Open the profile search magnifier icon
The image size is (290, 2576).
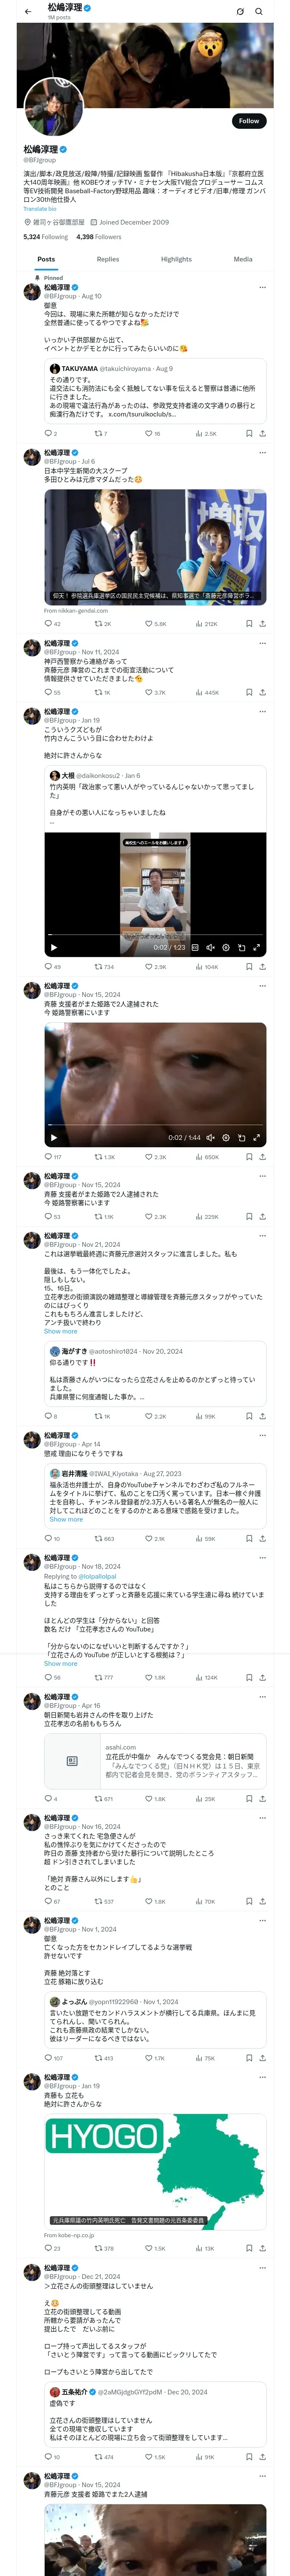(x=258, y=12)
